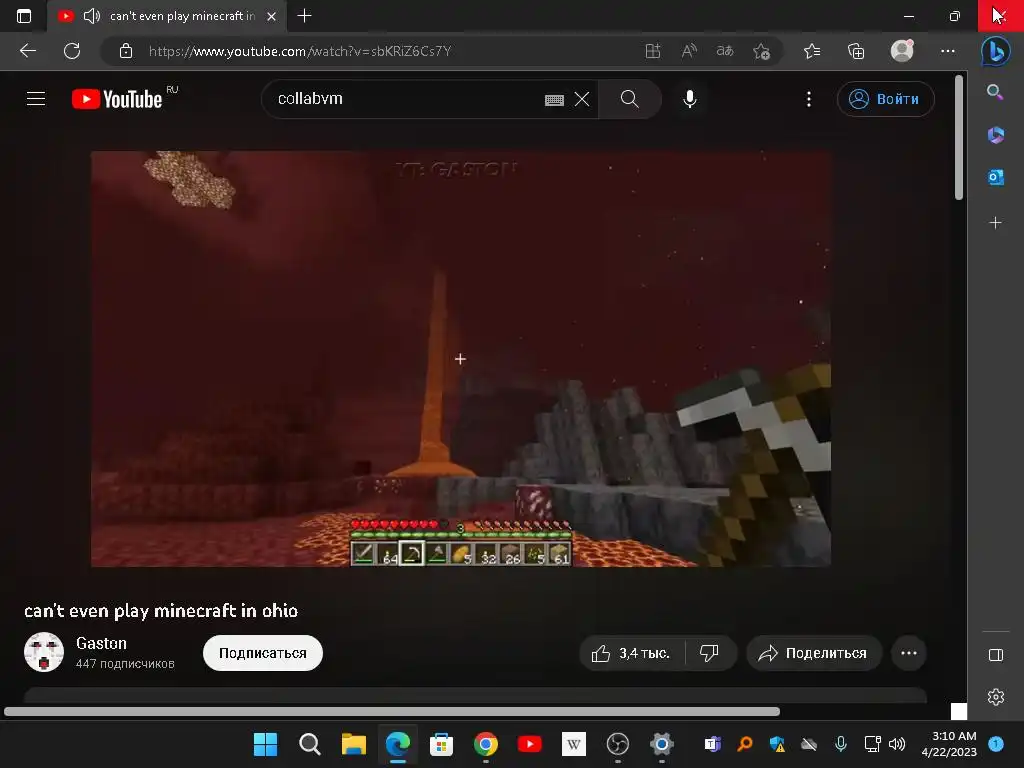Open the YouTube guide hamburger menu
Image resolution: width=1024 pixels, height=768 pixels.
click(x=36, y=99)
